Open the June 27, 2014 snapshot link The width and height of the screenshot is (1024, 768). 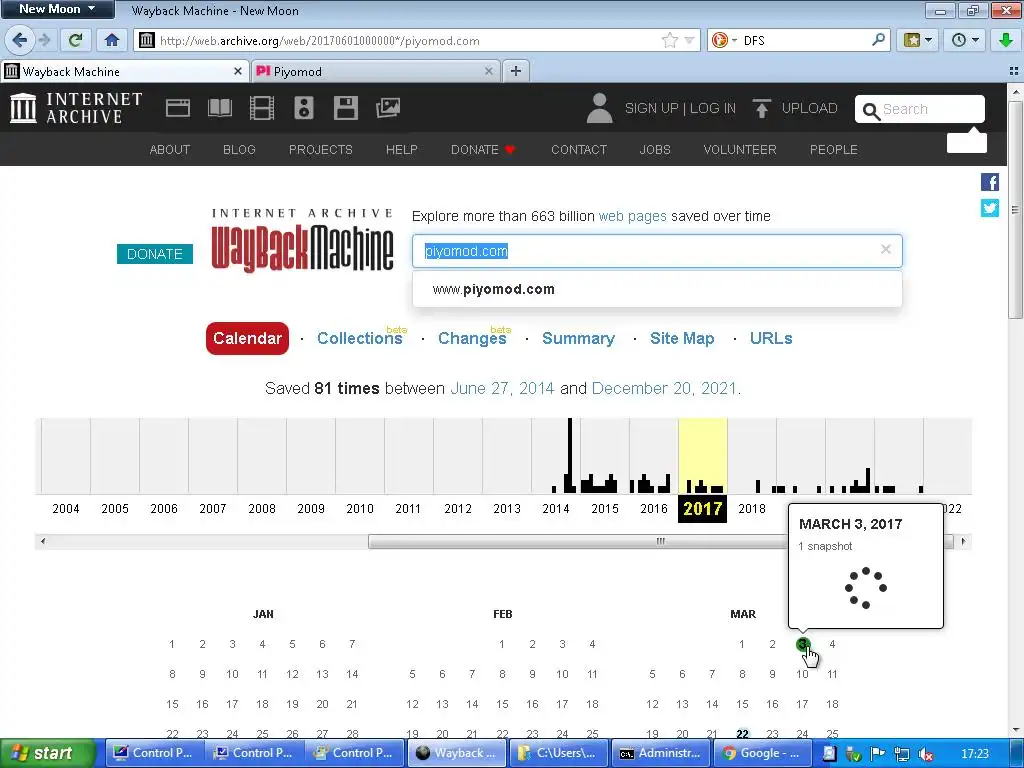point(502,389)
